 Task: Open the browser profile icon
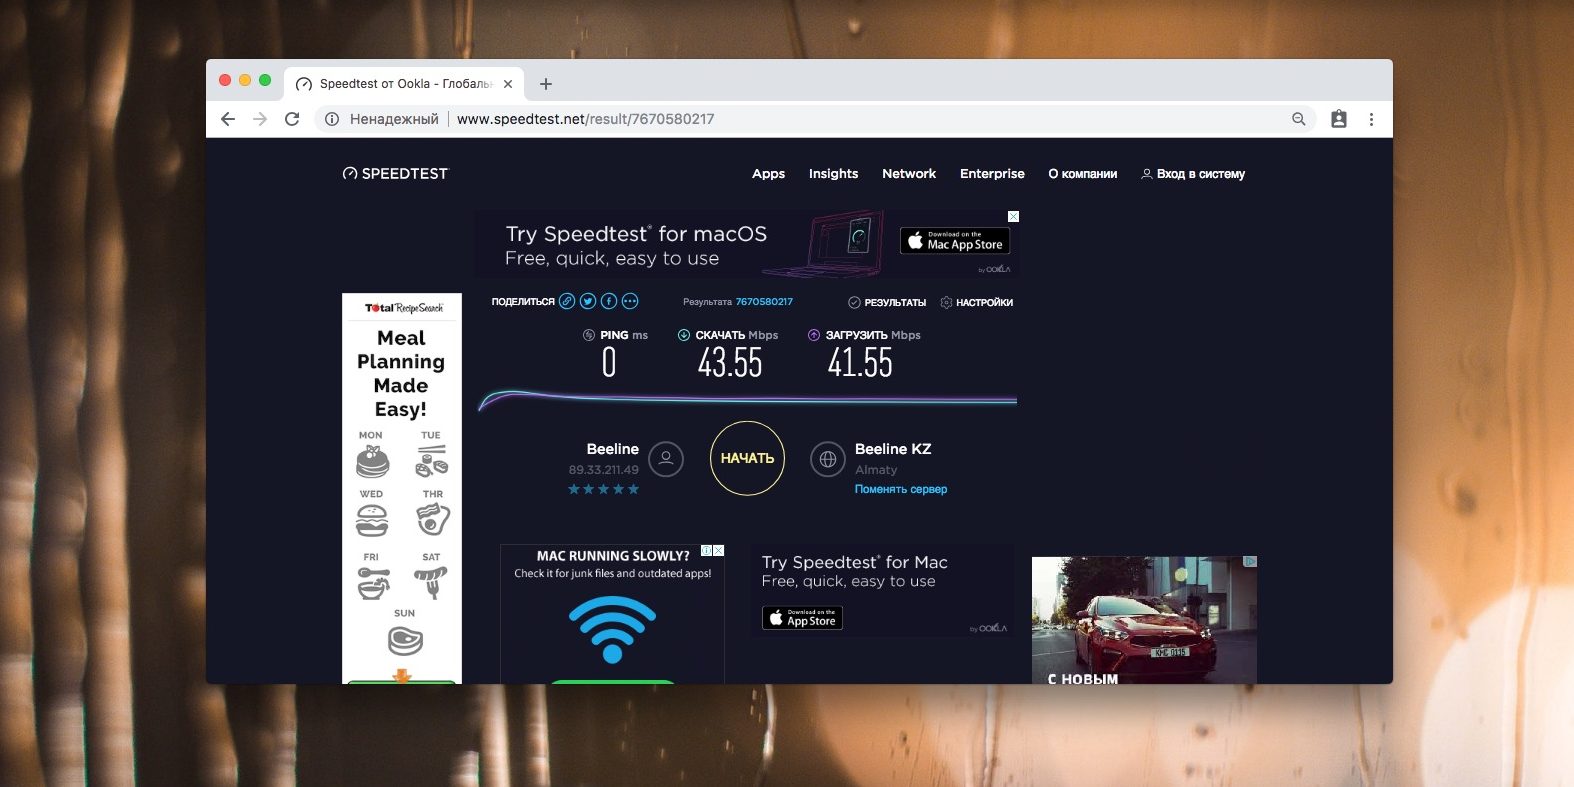tap(1339, 119)
